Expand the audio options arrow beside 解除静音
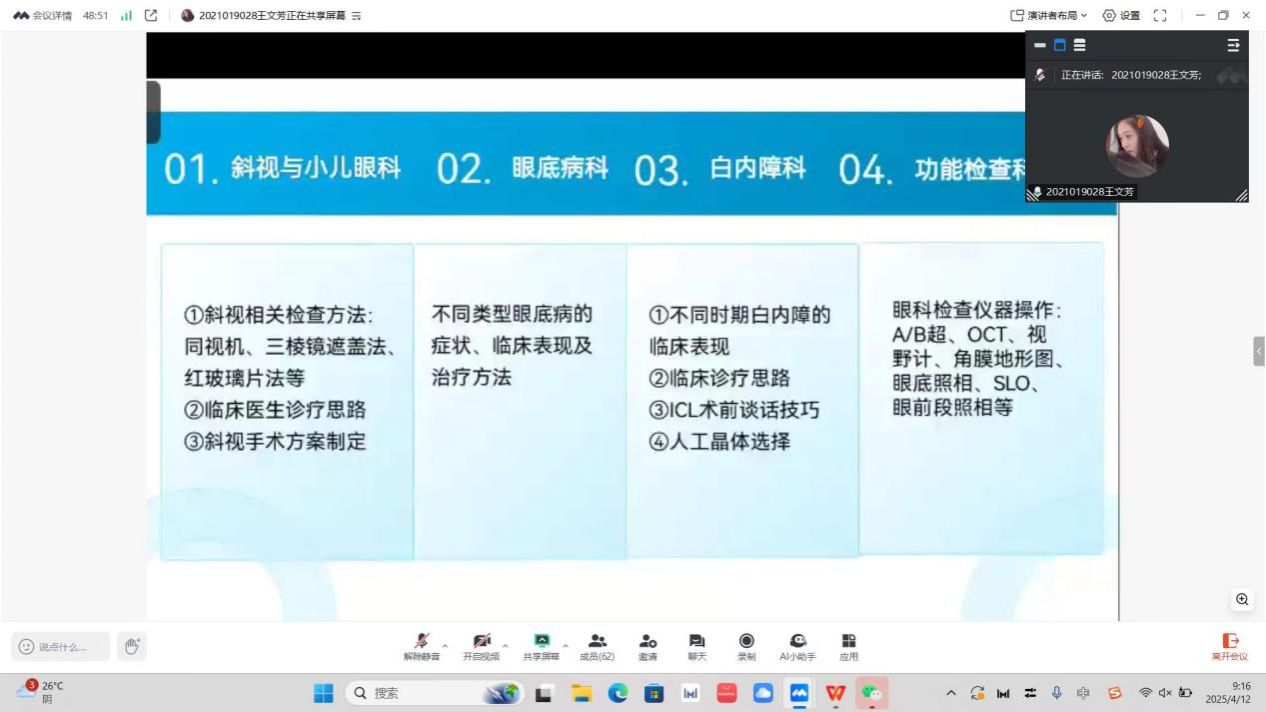Viewport: 1266px width, 712px height. coord(445,641)
